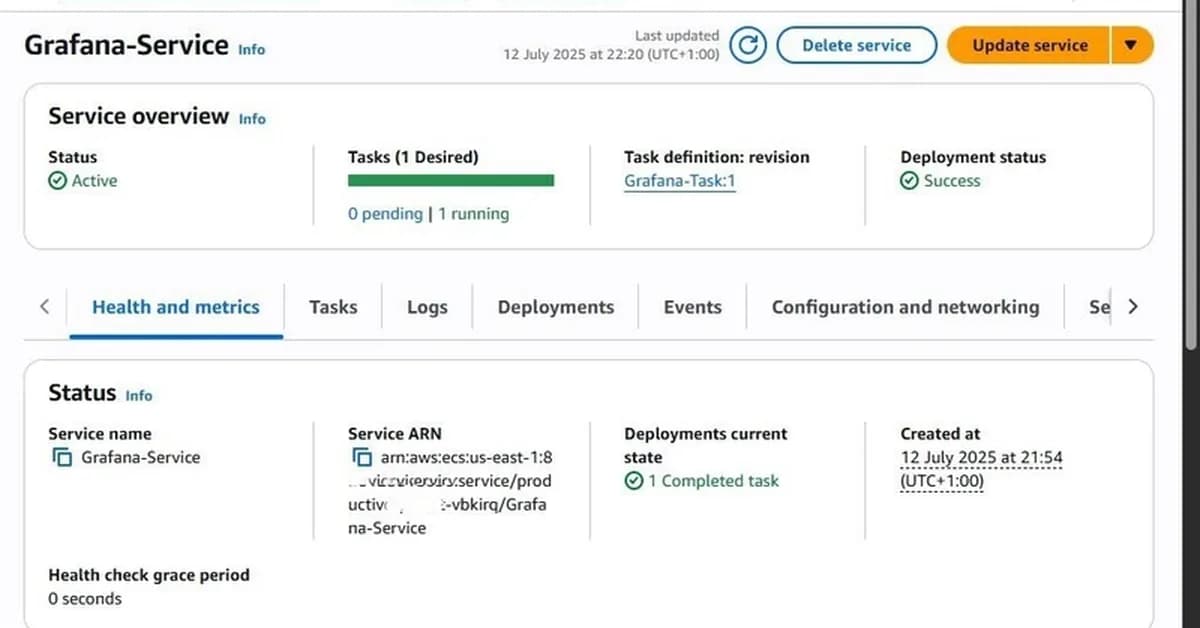Switch to the Tasks tab
The height and width of the screenshot is (628, 1200).
pos(333,307)
